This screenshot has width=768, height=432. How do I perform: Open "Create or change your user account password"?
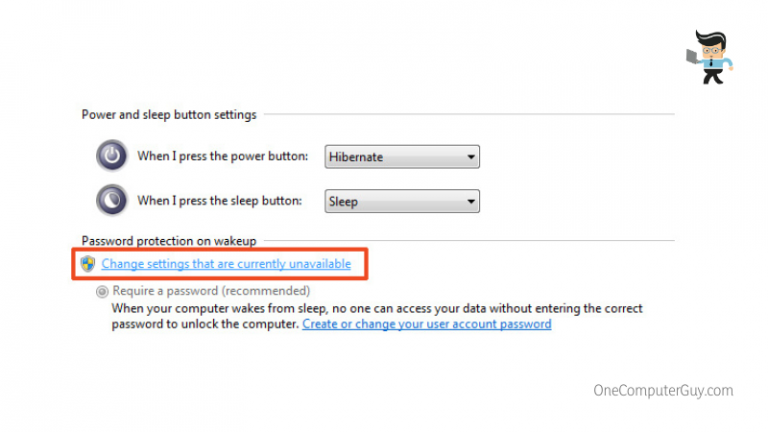tap(426, 324)
